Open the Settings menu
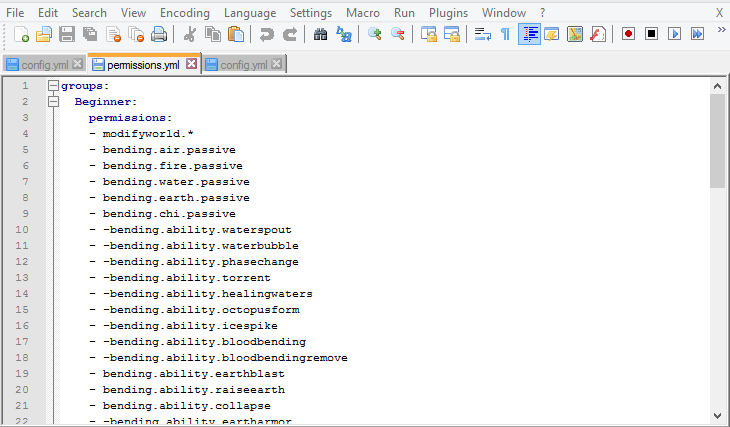 pyautogui.click(x=311, y=13)
